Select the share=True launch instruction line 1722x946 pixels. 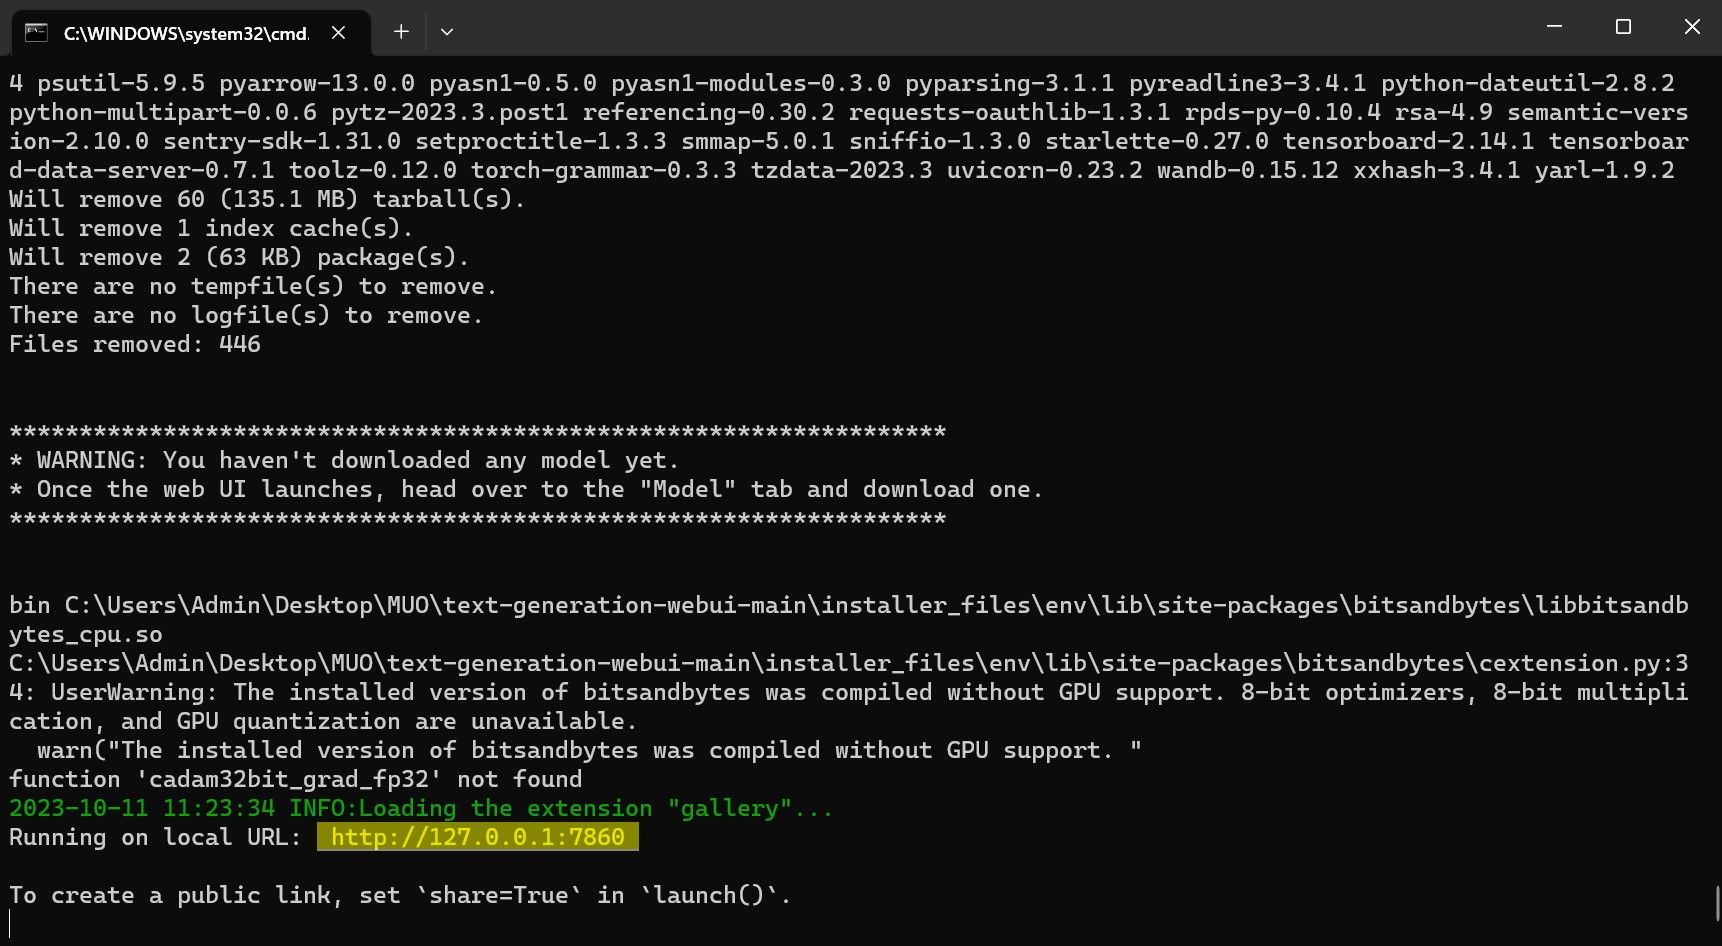pos(398,895)
